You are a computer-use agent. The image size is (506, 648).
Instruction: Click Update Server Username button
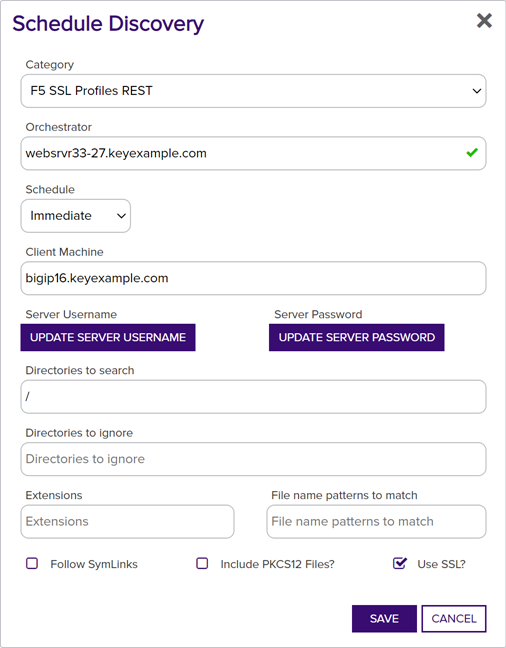coord(108,338)
